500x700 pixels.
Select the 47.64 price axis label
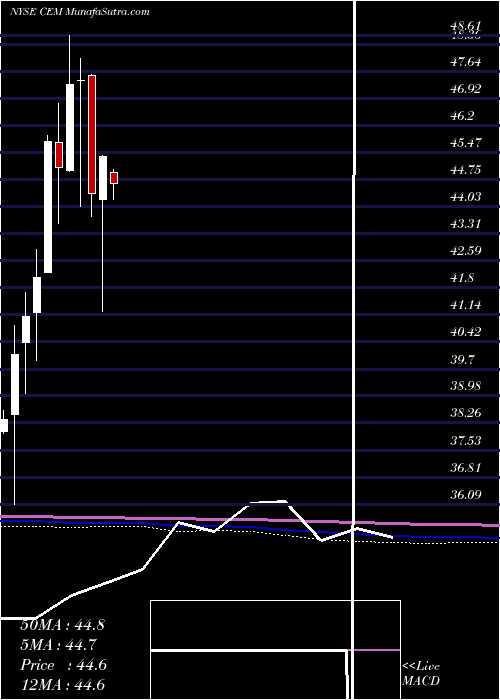[x=465, y=62]
